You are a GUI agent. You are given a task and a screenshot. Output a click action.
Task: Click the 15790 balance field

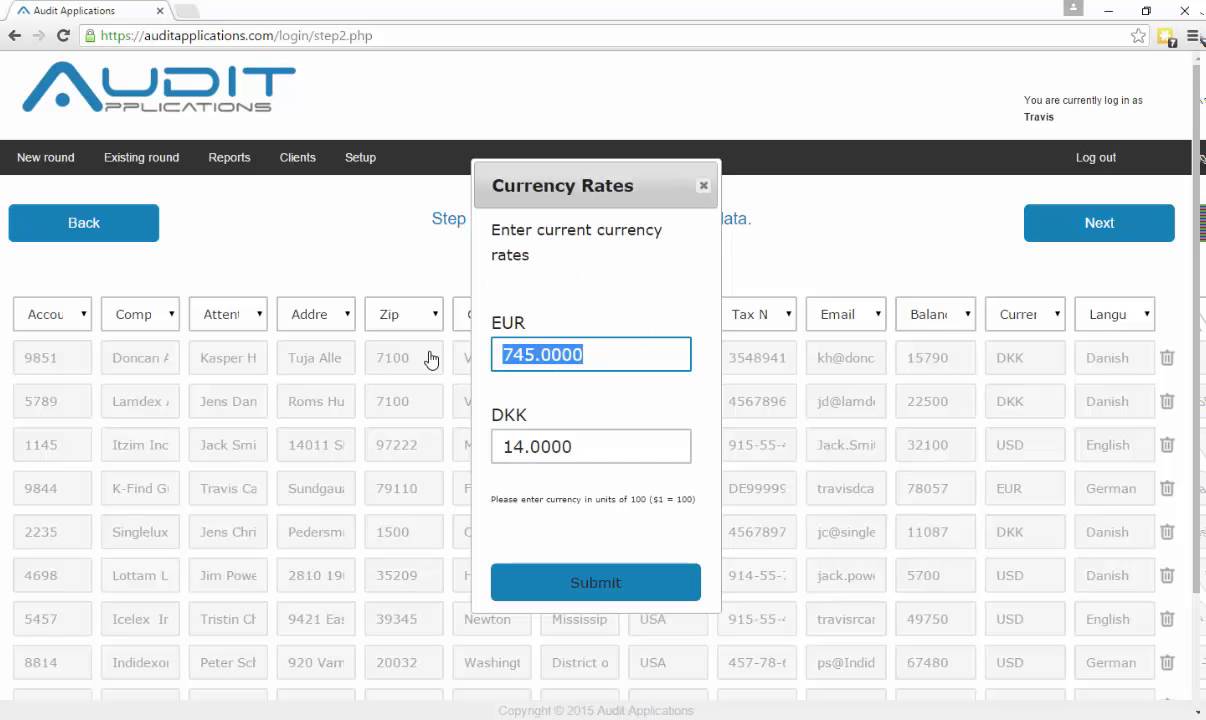point(936,357)
